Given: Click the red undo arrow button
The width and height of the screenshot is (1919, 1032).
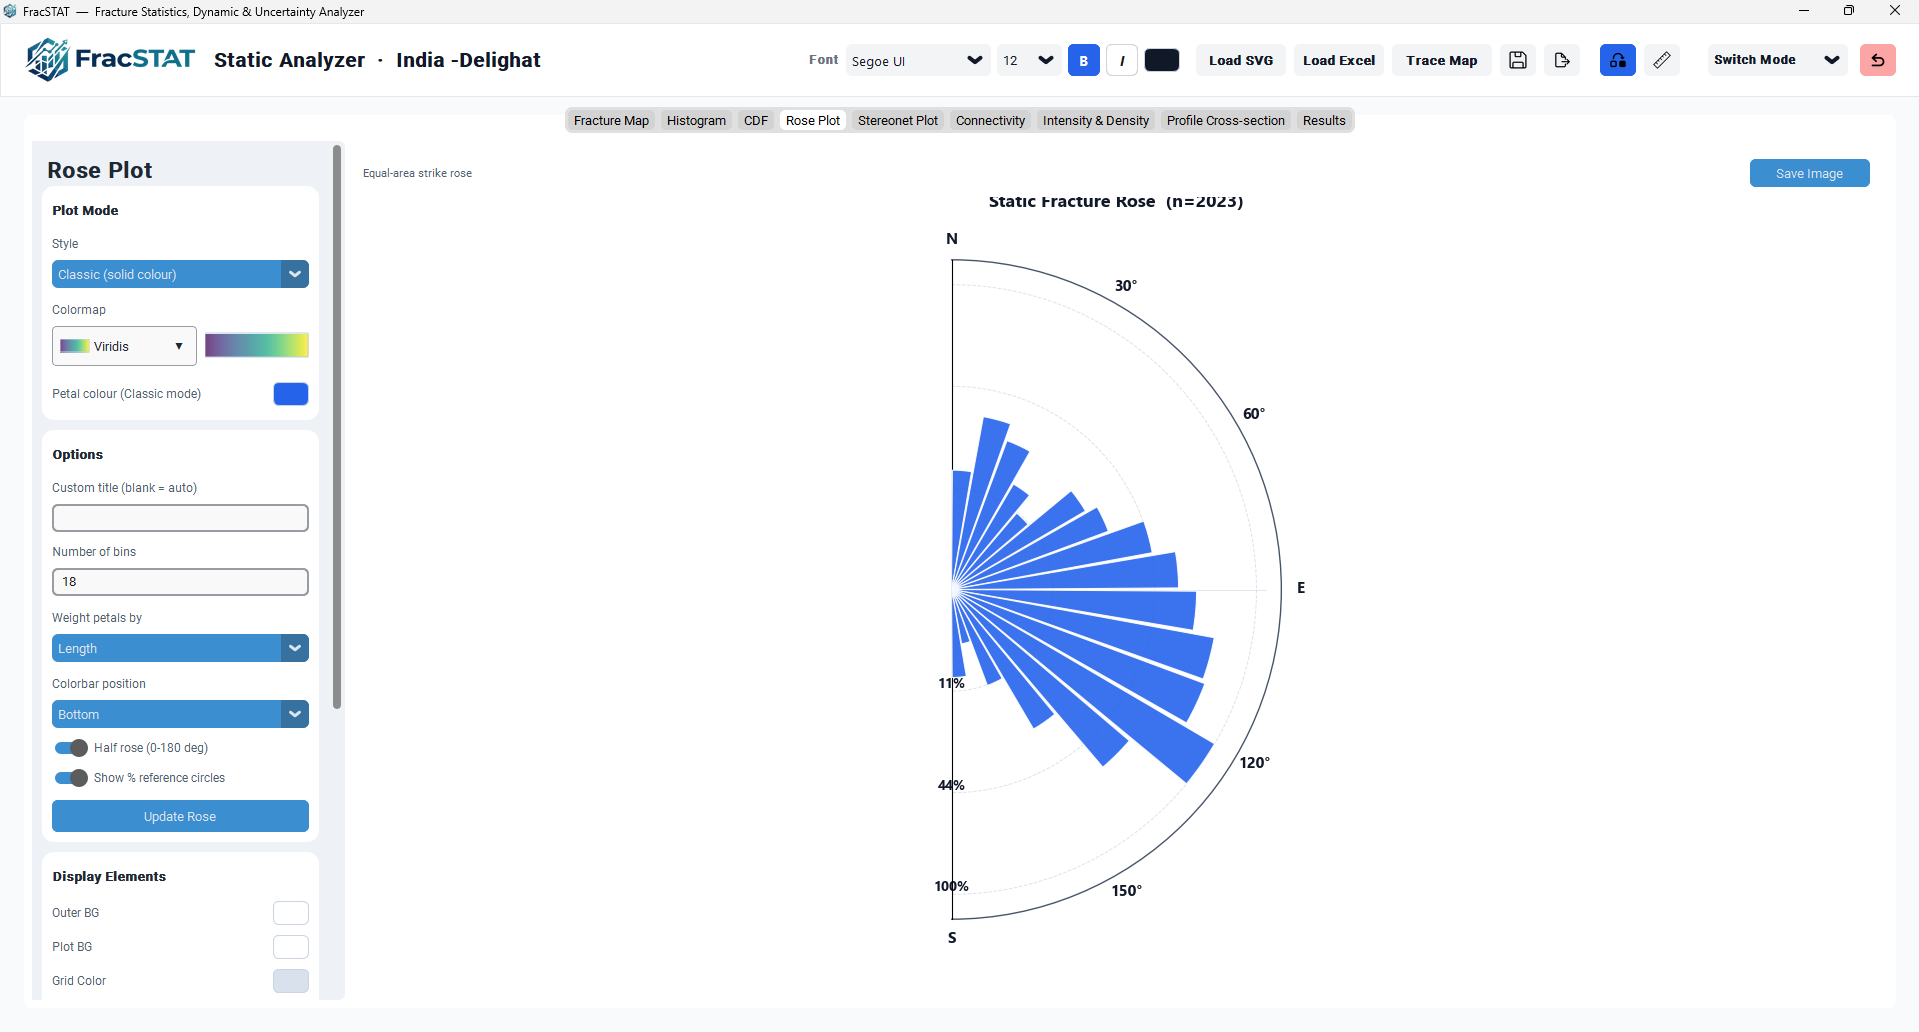Looking at the screenshot, I should [x=1877, y=60].
